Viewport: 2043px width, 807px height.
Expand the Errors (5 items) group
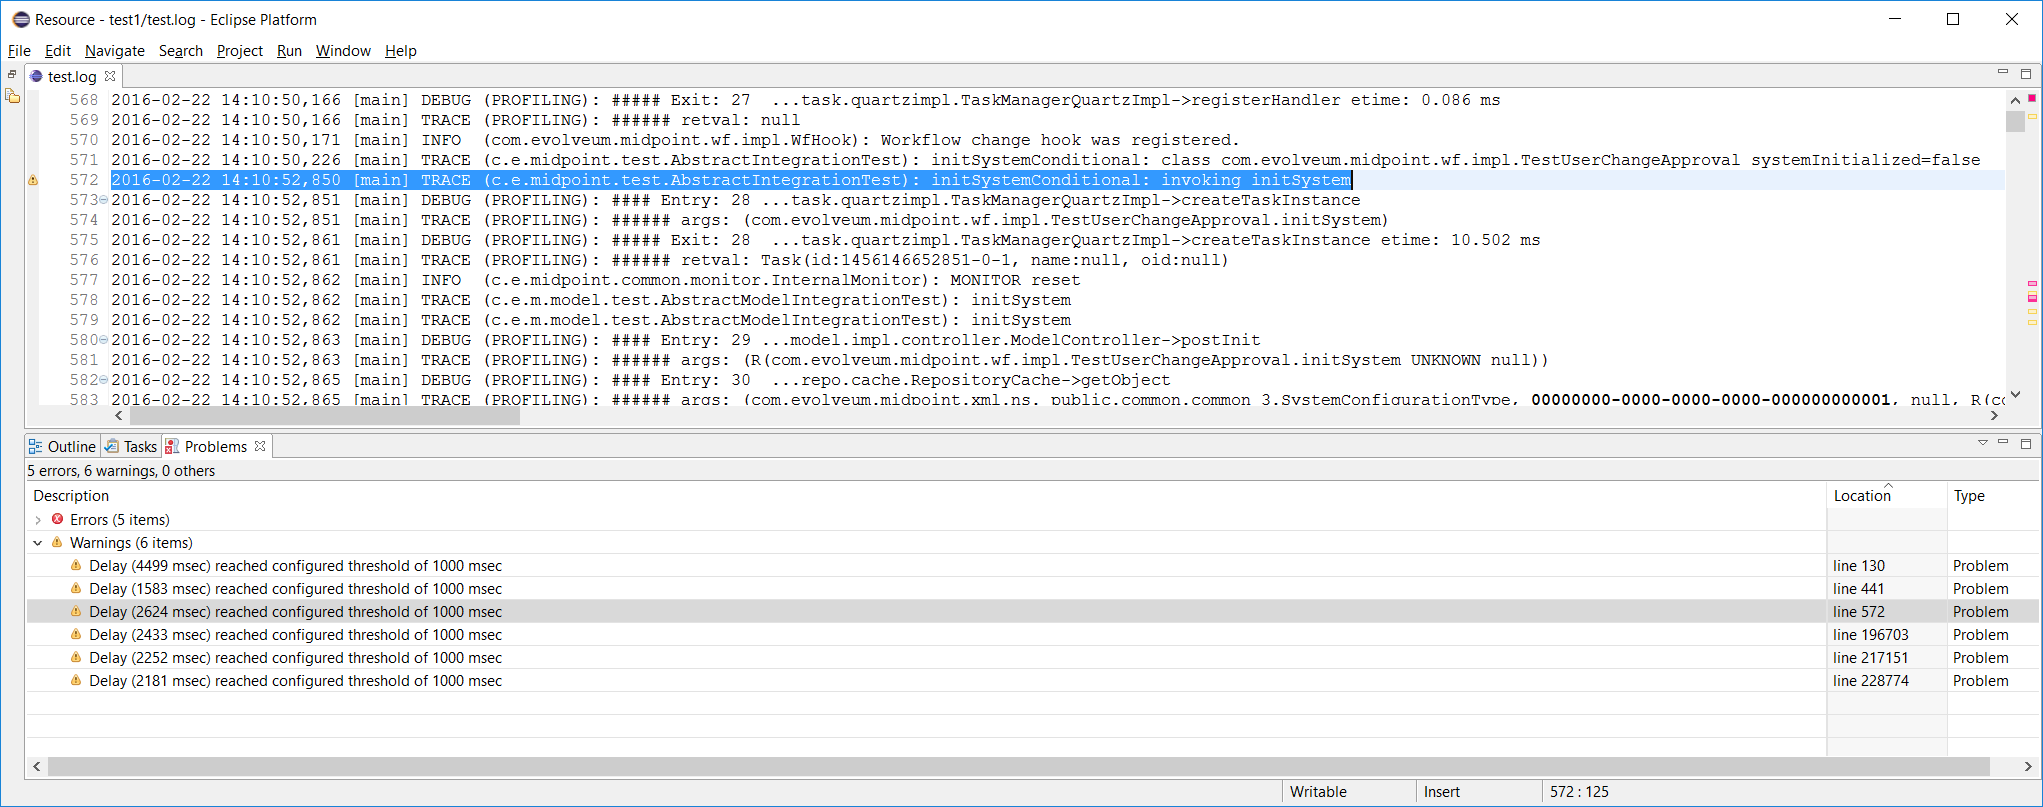38,520
